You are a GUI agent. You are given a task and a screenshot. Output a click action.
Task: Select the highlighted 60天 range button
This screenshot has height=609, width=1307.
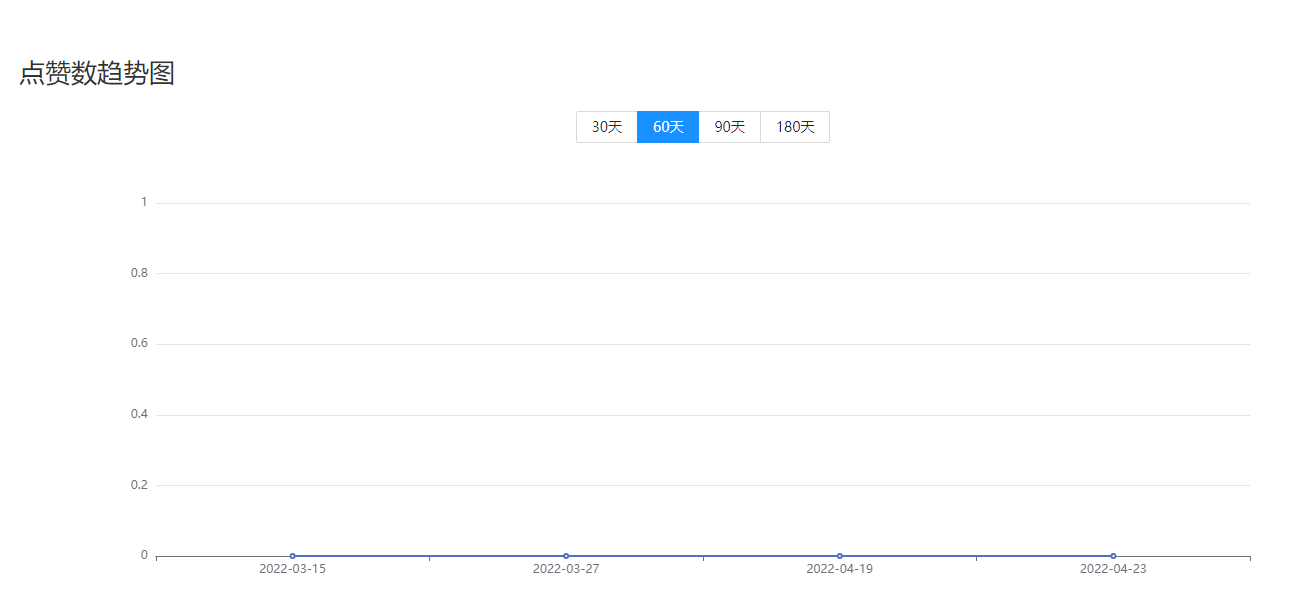(668, 127)
